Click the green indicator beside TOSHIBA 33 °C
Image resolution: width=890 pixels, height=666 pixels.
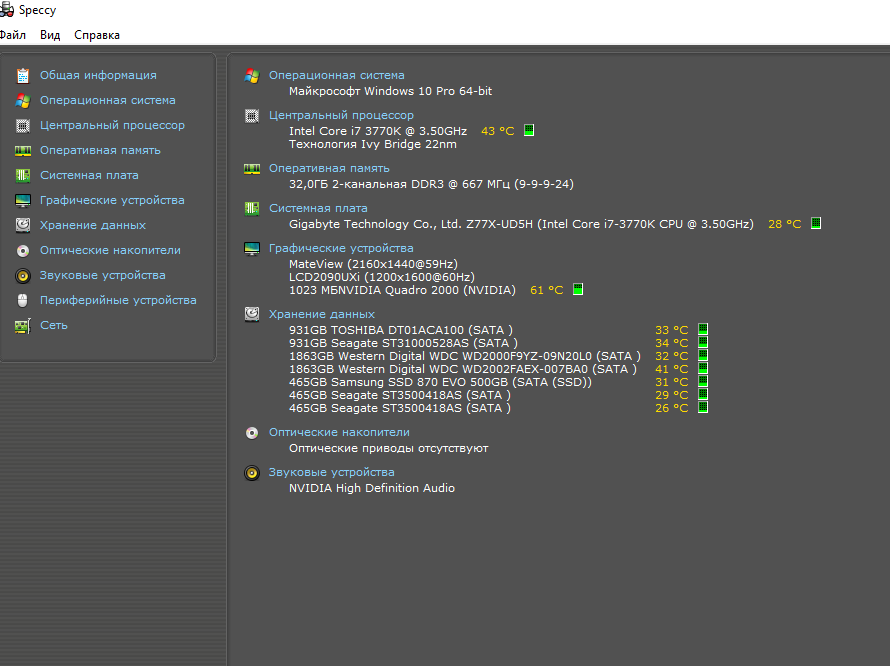(703, 329)
